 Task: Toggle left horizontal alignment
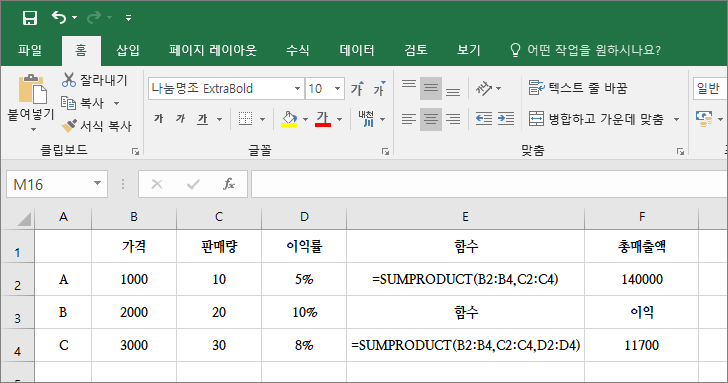pyautogui.click(x=409, y=119)
